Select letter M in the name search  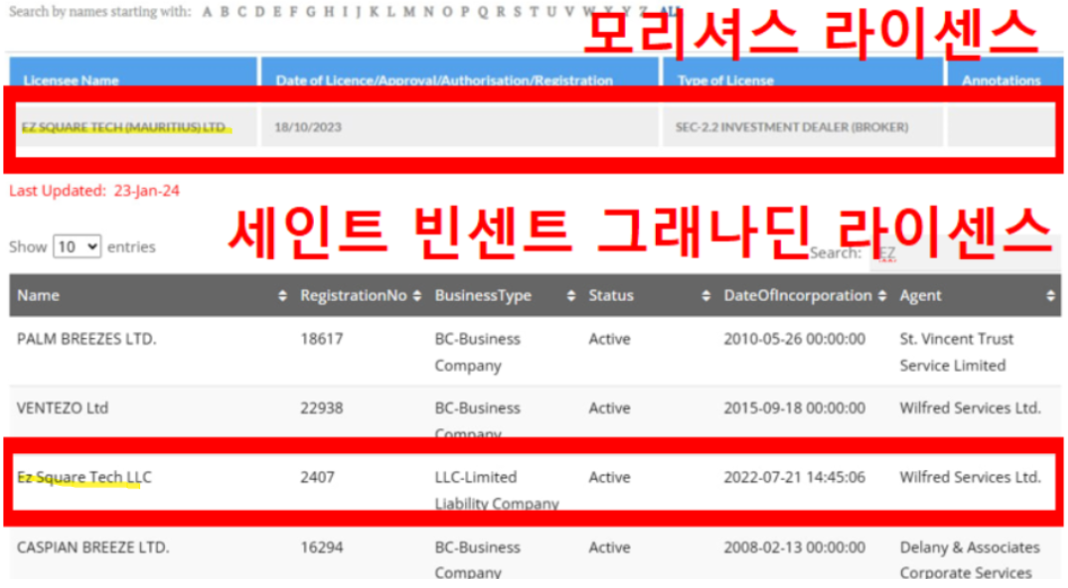click(x=409, y=12)
